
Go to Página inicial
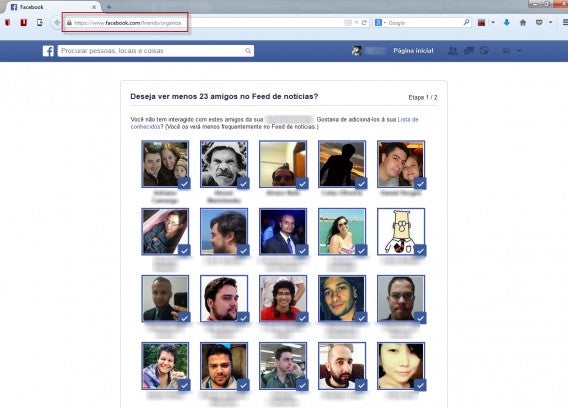pos(413,51)
